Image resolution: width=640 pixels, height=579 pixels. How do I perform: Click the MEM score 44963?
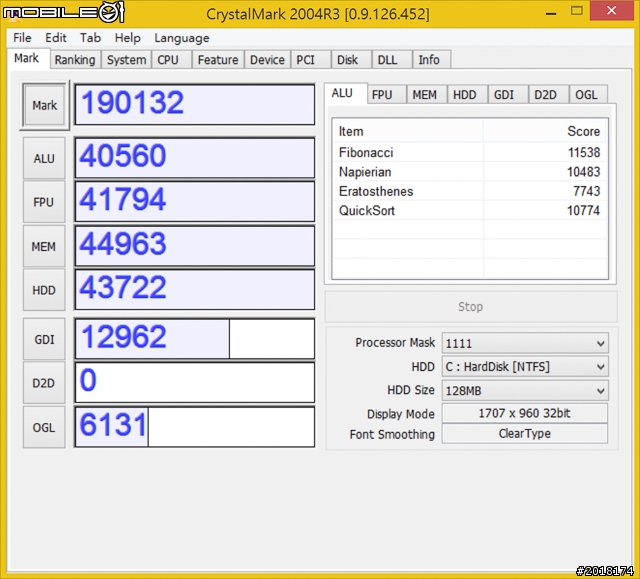(195, 246)
